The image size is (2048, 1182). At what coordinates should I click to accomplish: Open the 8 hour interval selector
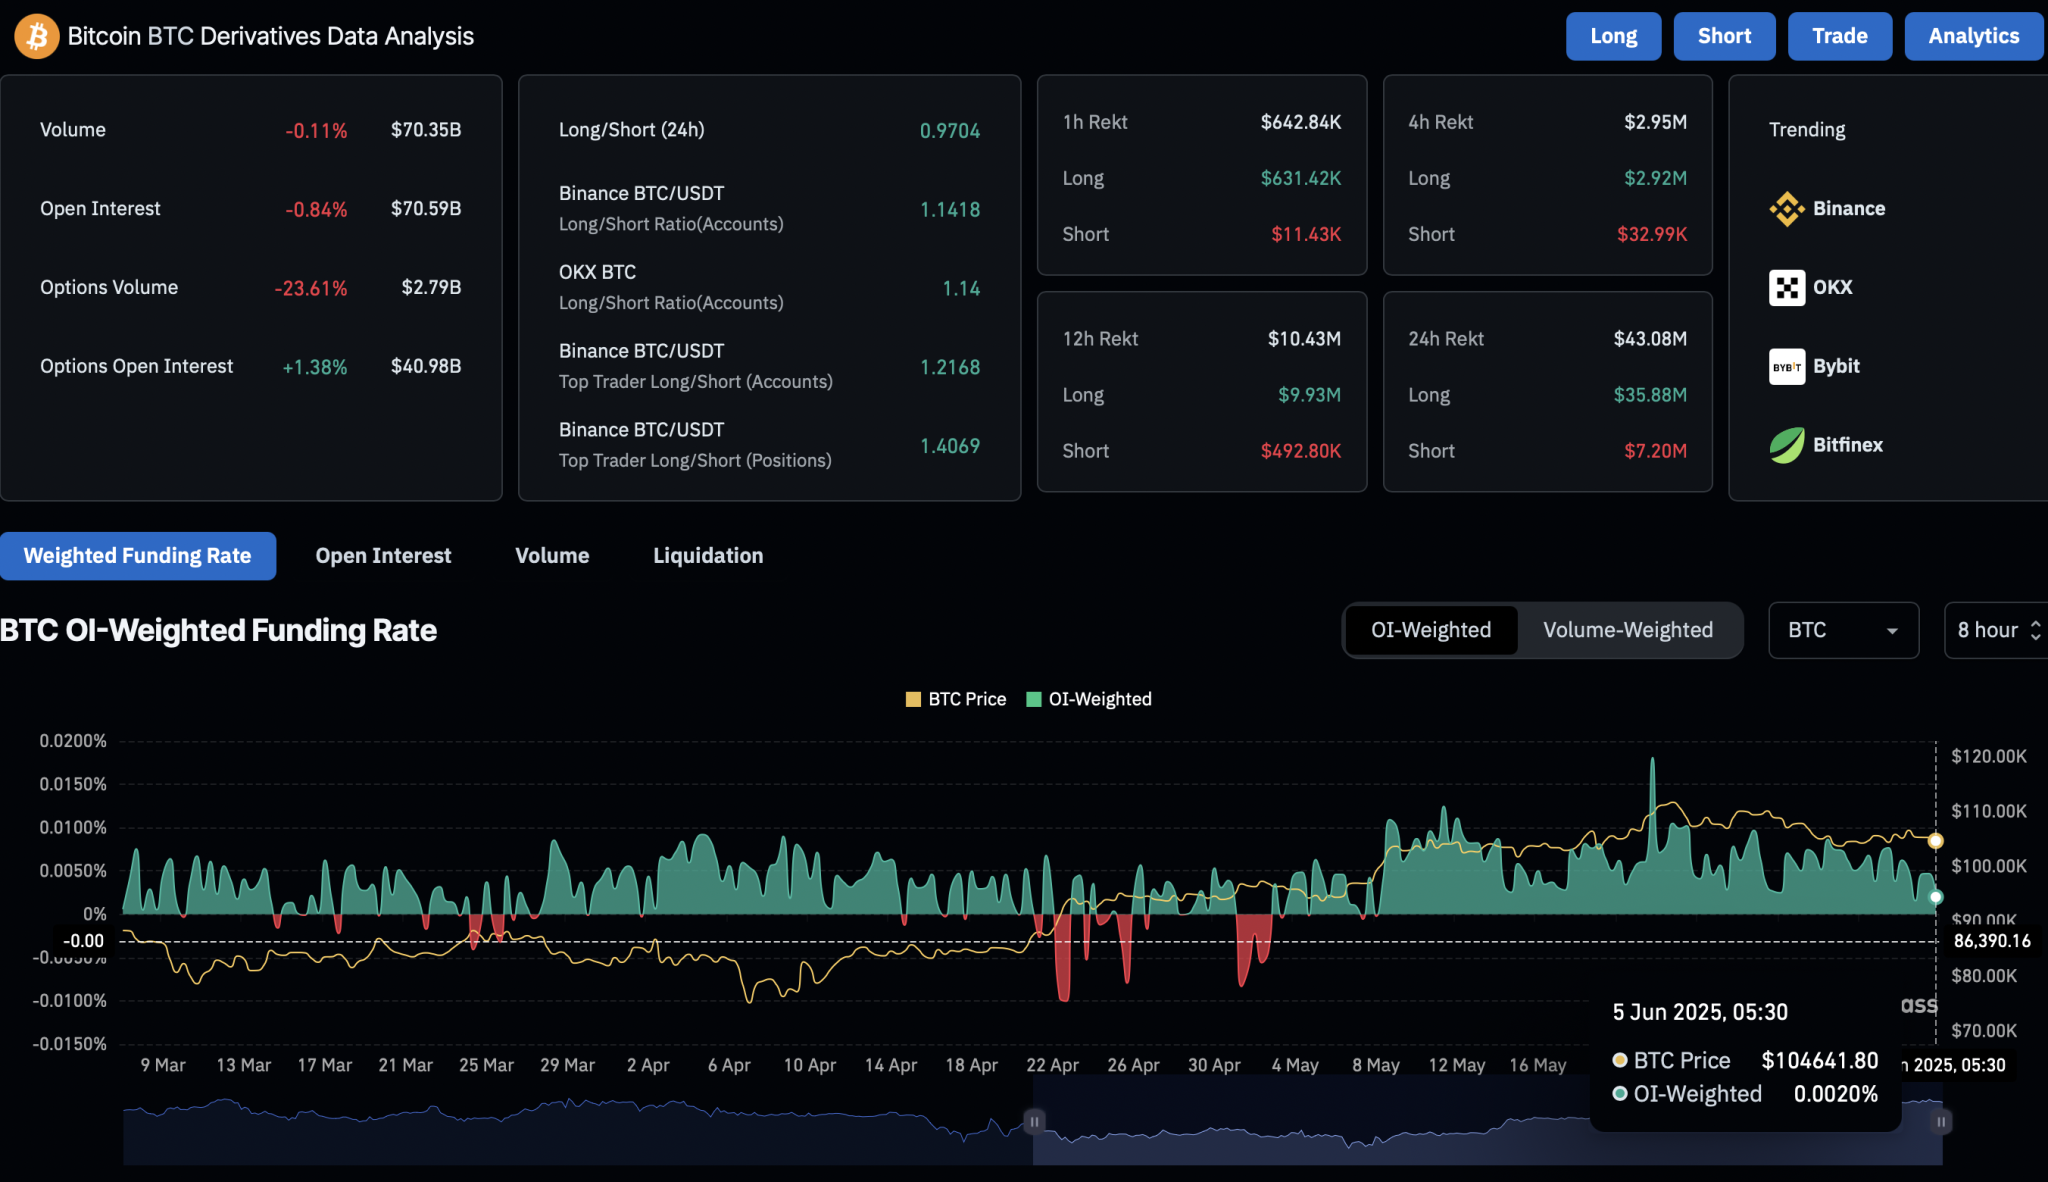pos(1997,630)
